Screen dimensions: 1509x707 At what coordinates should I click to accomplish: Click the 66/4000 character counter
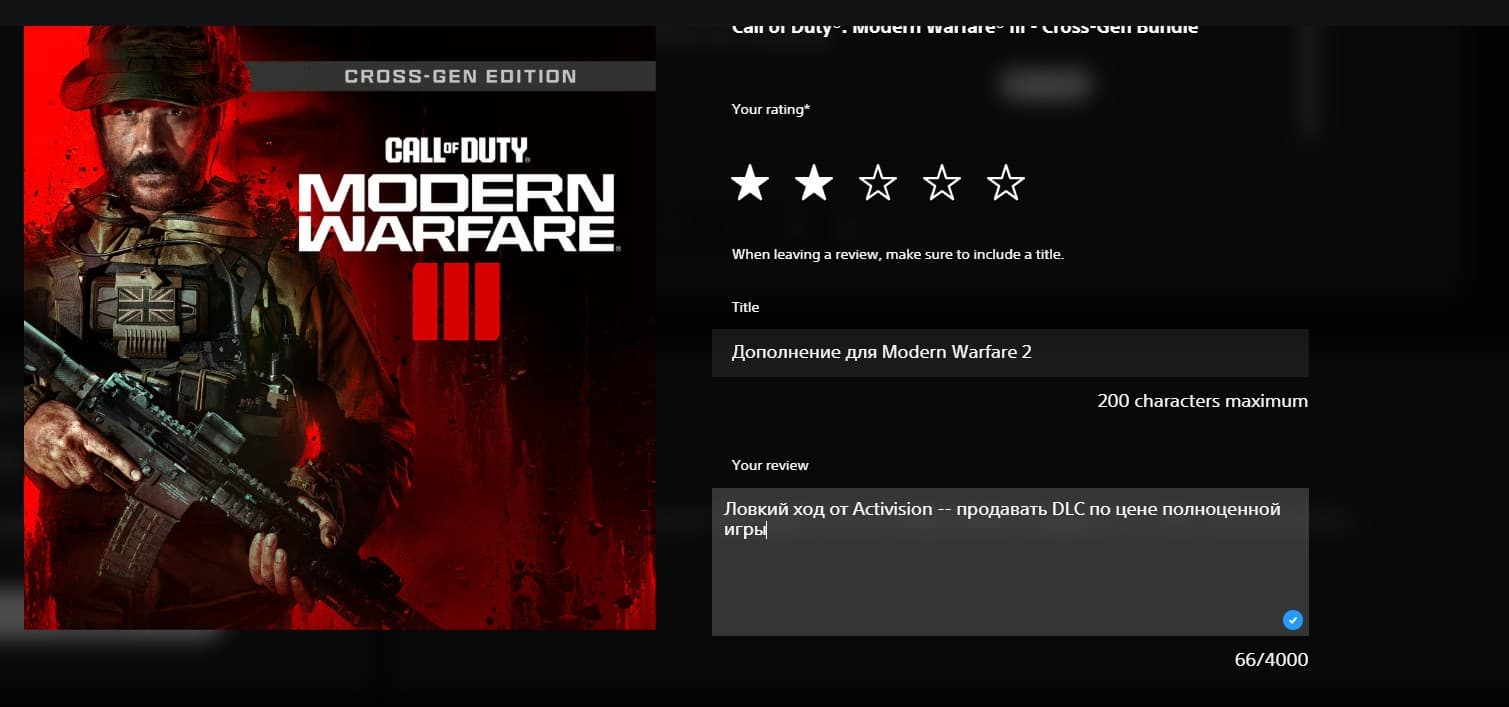click(1271, 660)
